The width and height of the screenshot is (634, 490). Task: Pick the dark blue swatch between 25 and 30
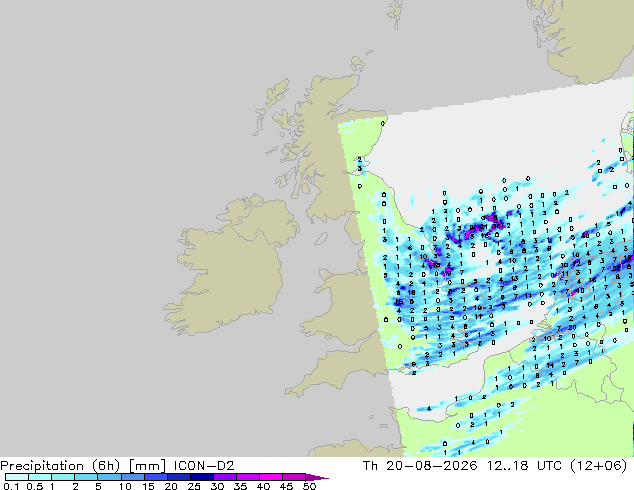[202, 477]
